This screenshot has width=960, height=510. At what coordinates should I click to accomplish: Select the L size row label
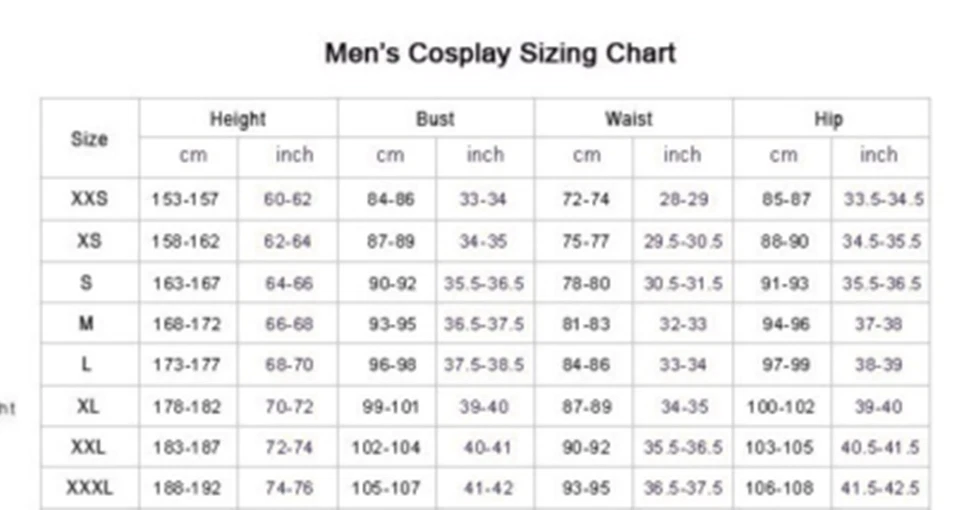point(86,365)
